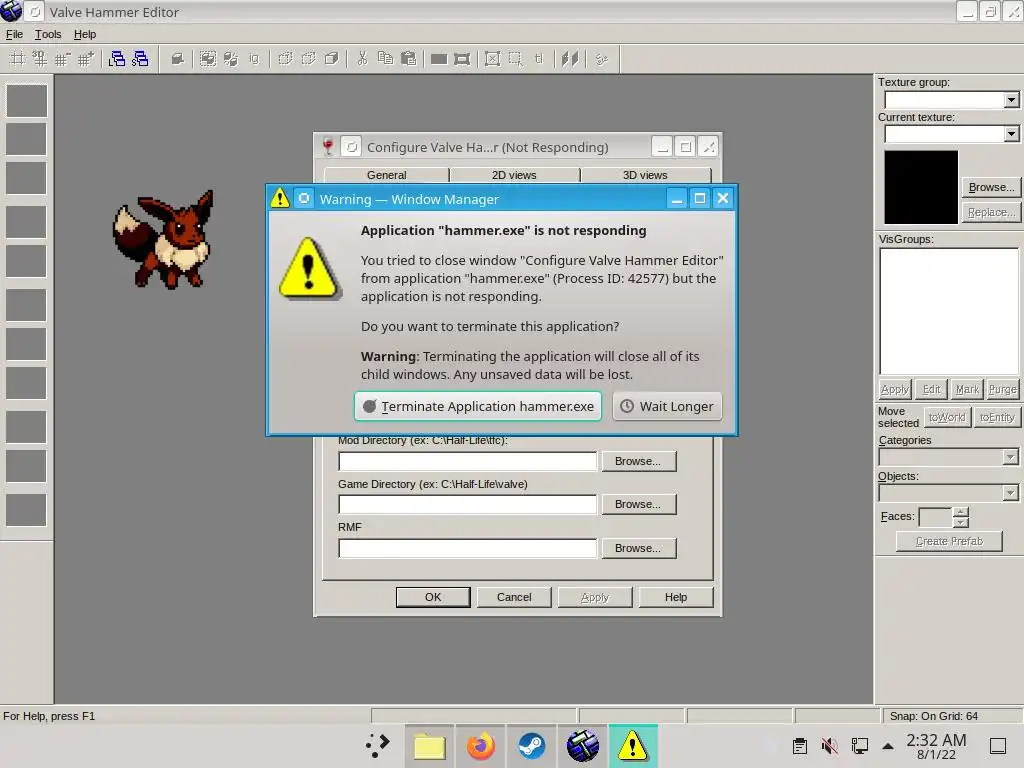Image resolution: width=1024 pixels, height=768 pixels.
Task: Click the Create Prefab button
Action: pyautogui.click(x=949, y=541)
